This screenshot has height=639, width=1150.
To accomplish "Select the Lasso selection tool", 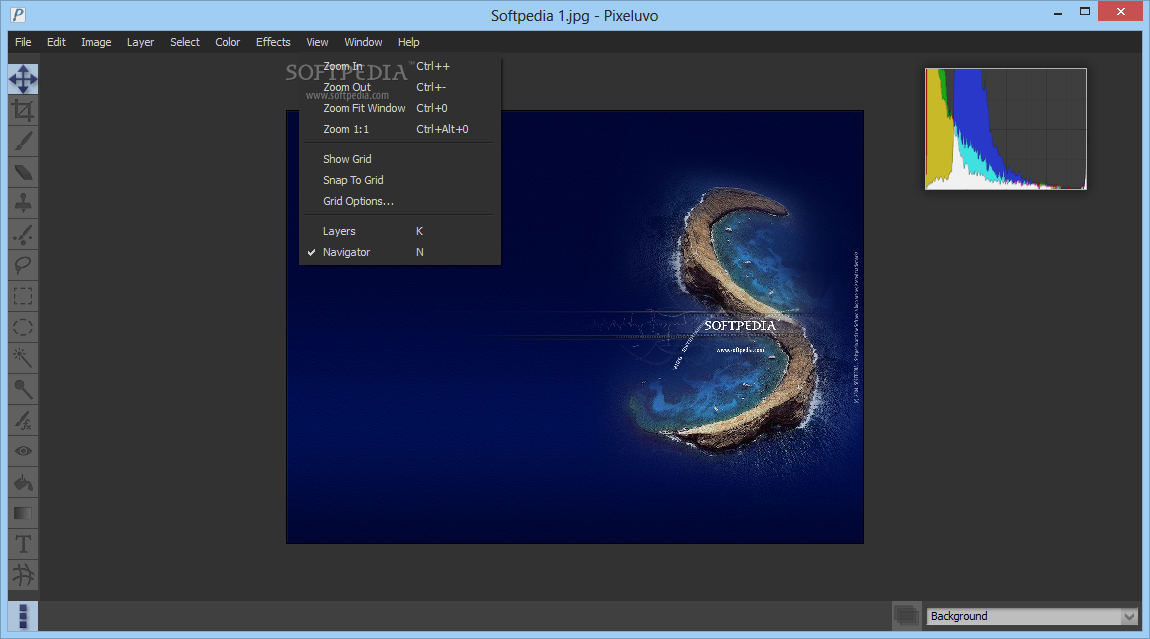I will (x=23, y=265).
